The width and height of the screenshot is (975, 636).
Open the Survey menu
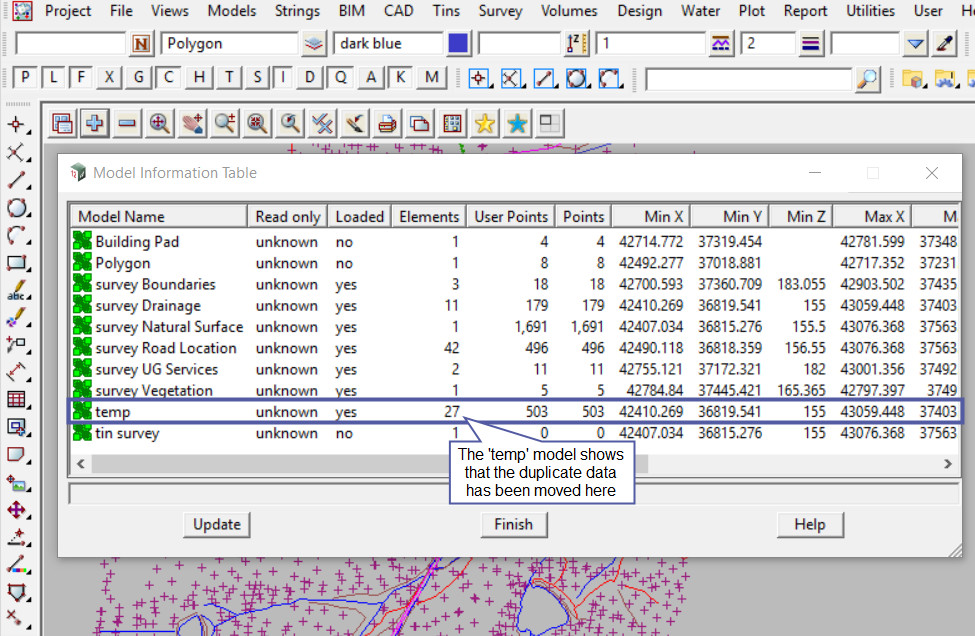pos(500,11)
